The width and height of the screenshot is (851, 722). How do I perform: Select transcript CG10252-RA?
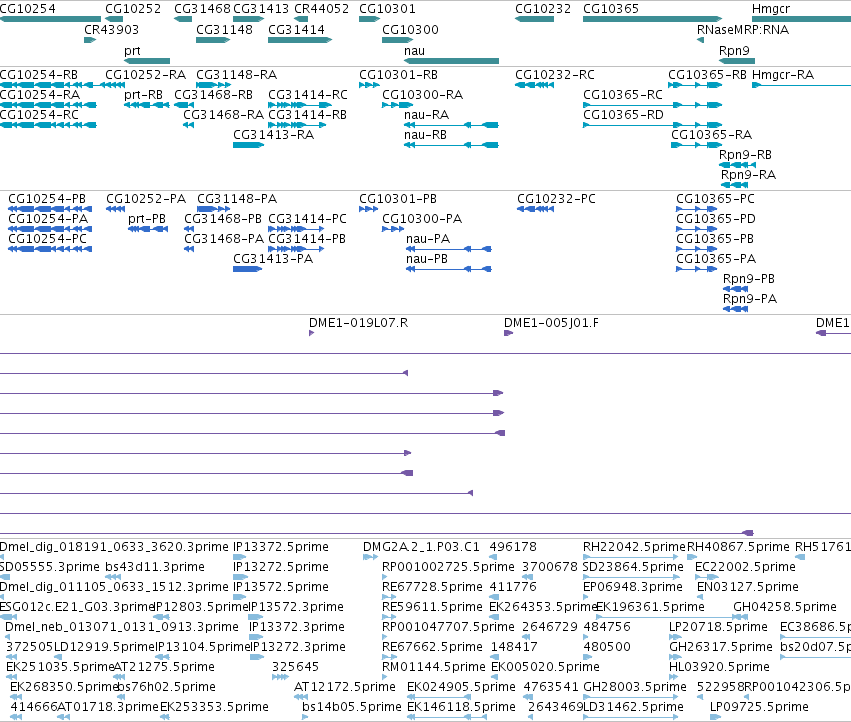click(145, 74)
